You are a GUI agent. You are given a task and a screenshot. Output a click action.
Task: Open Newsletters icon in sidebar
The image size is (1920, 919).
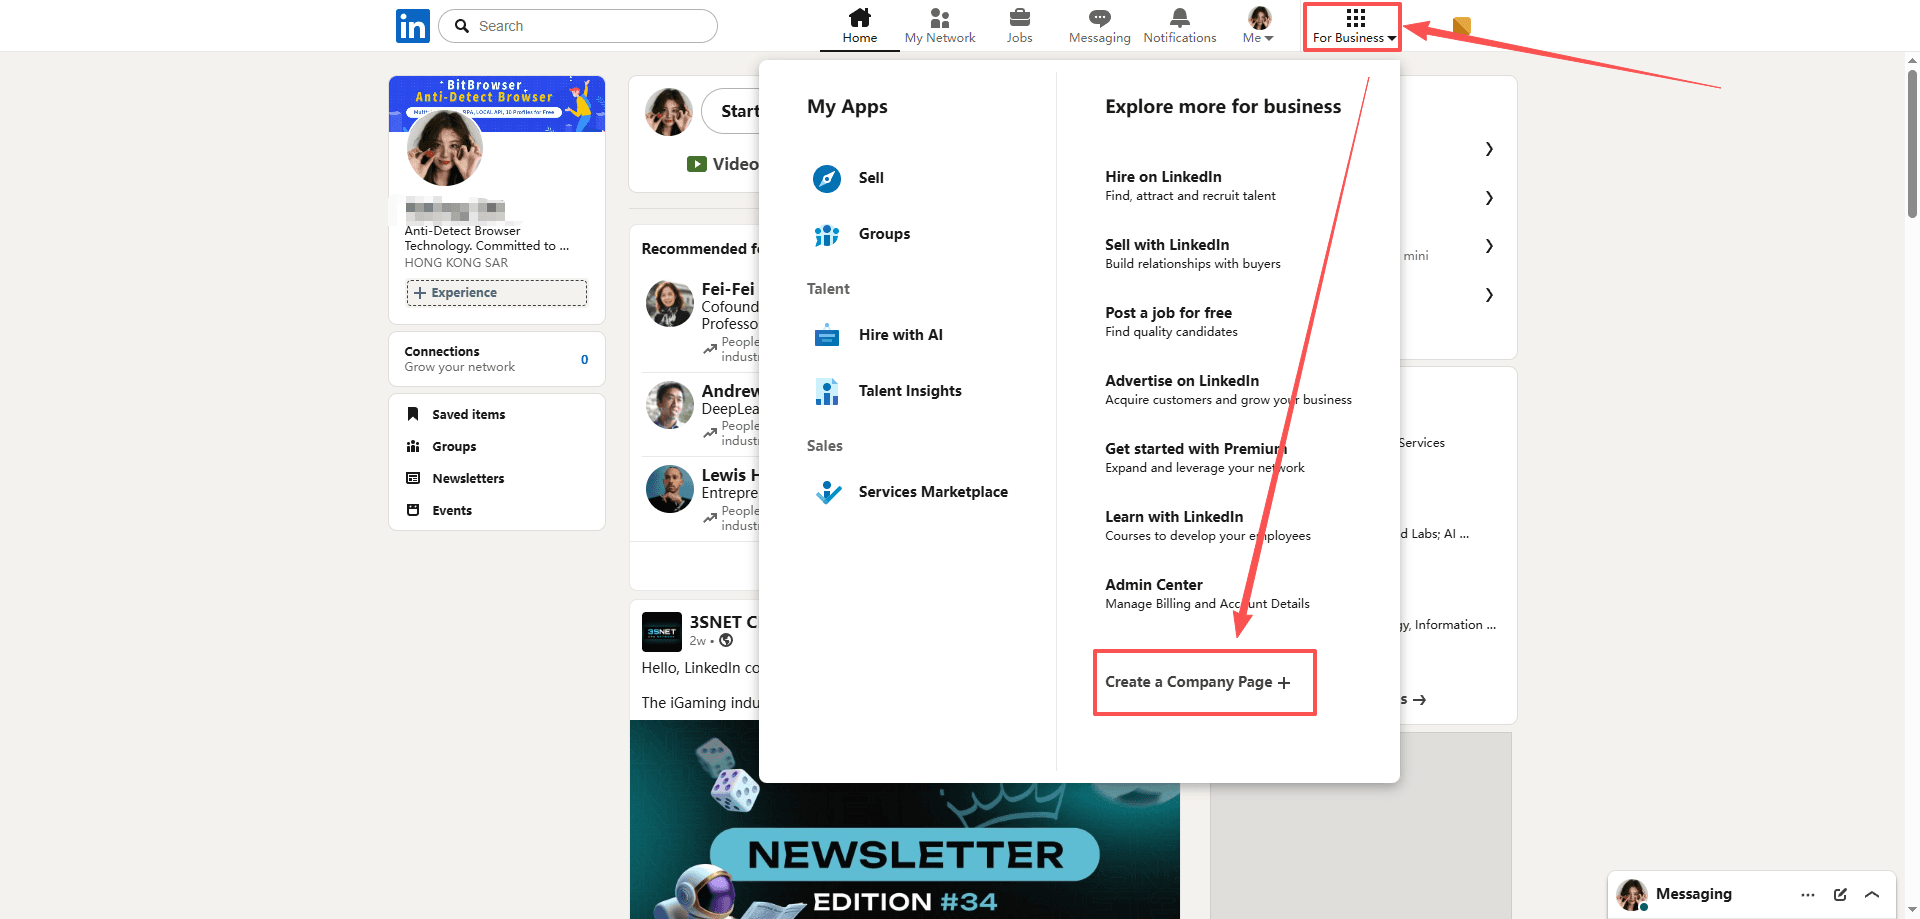(413, 478)
